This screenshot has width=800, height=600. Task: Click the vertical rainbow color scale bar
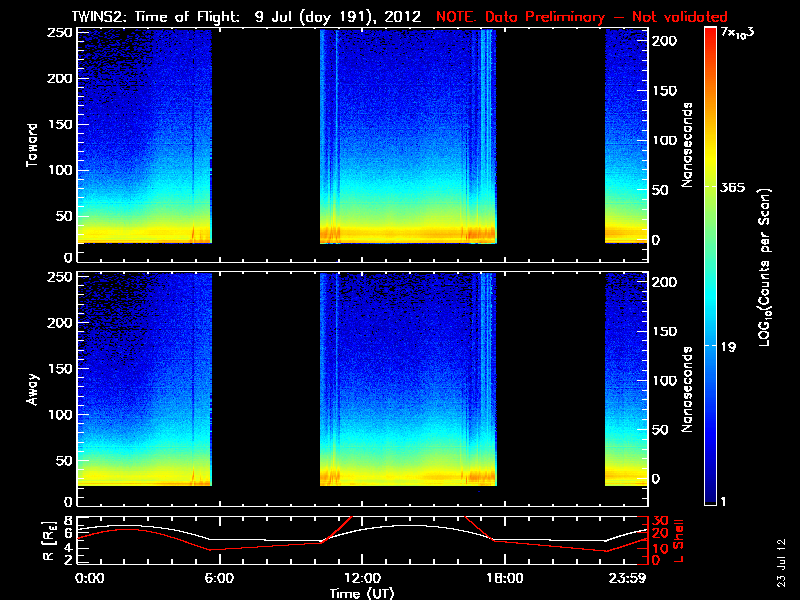(x=711, y=265)
